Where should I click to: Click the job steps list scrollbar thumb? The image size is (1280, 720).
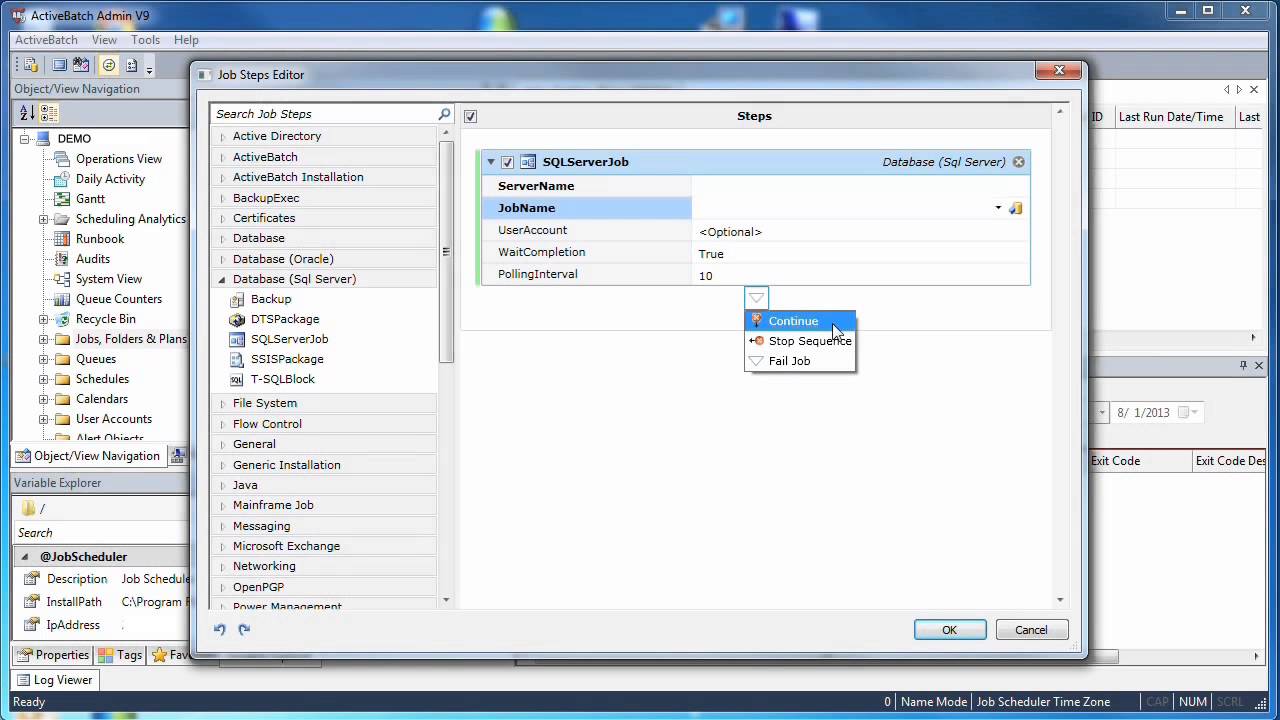(446, 252)
